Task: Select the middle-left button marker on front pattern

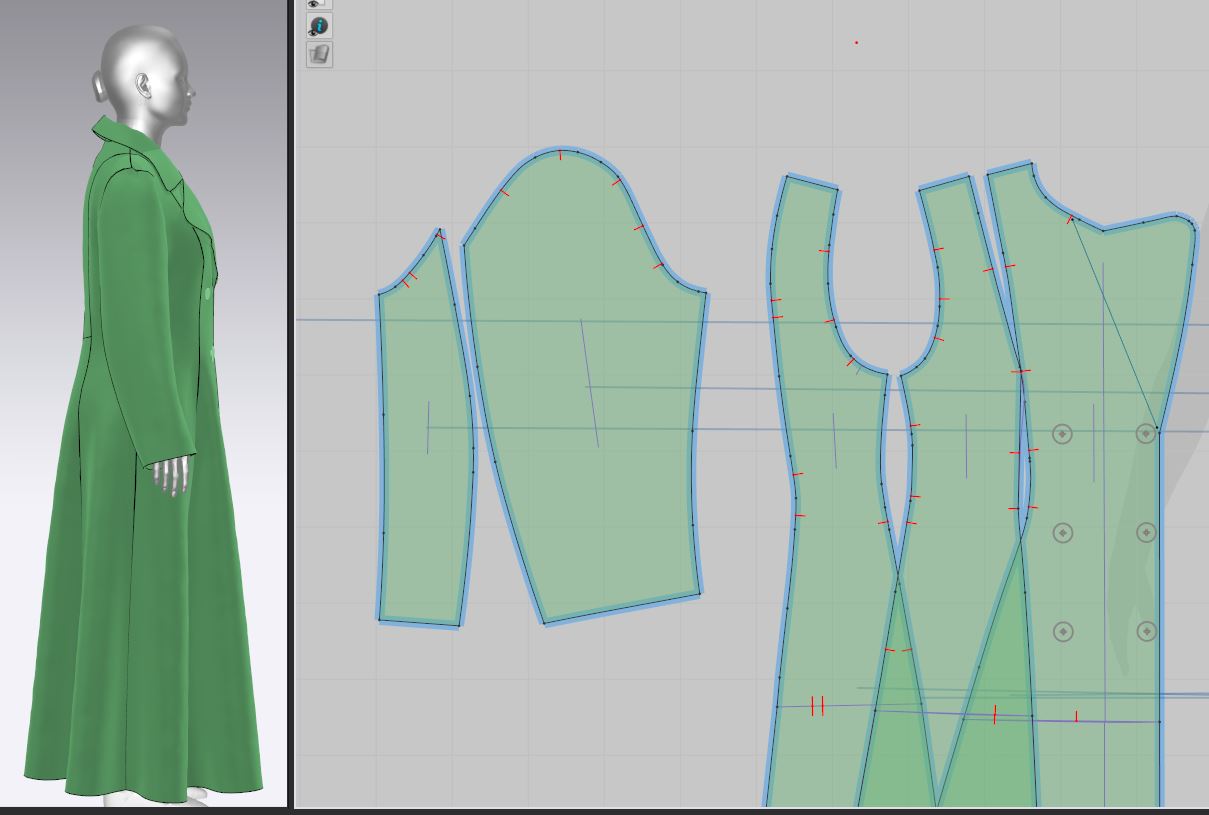Action: (x=1062, y=532)
